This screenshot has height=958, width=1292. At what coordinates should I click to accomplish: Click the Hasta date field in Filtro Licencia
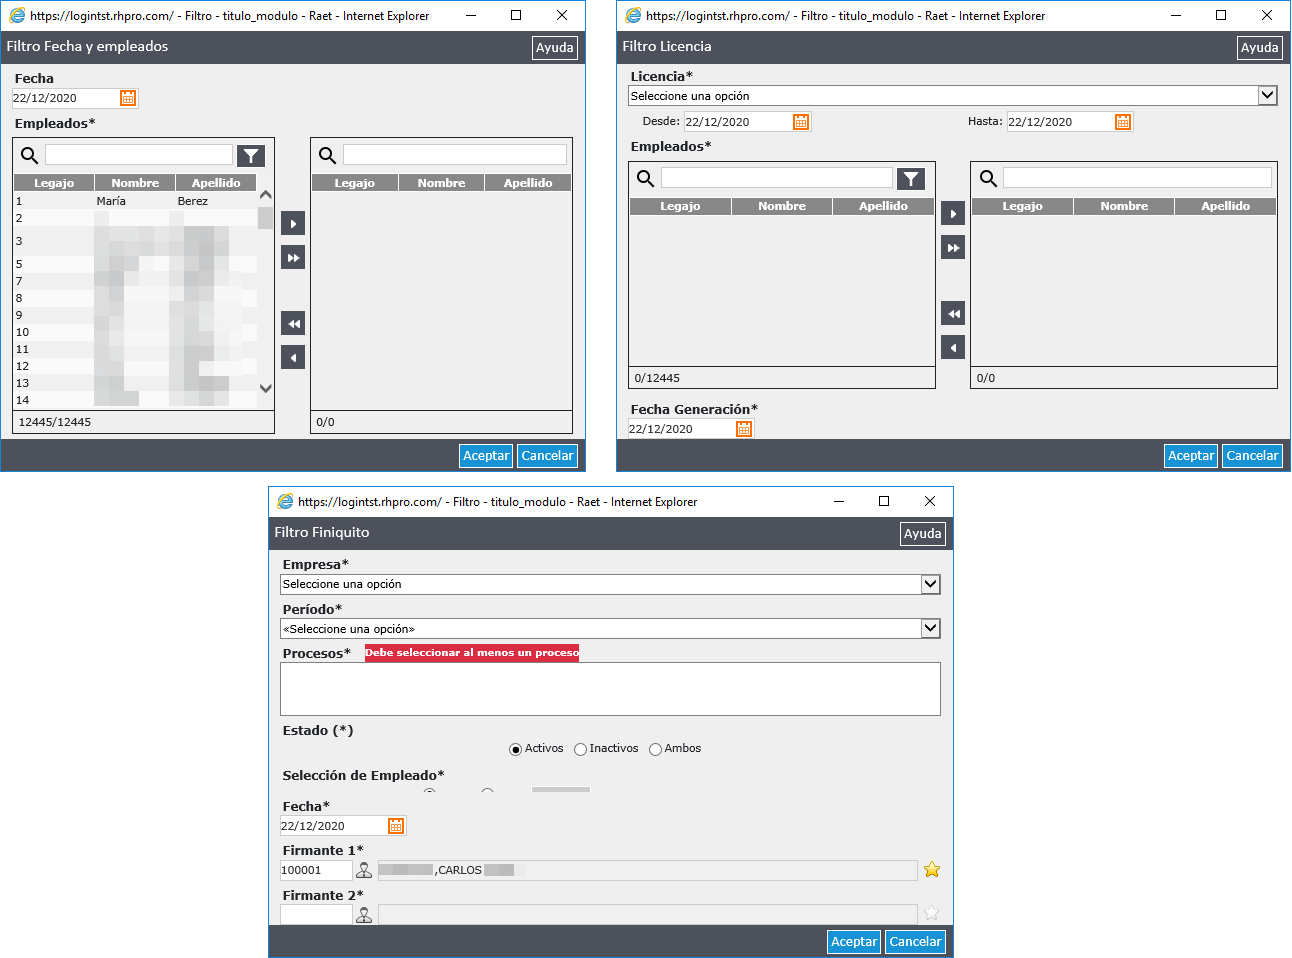[1059, 122]
